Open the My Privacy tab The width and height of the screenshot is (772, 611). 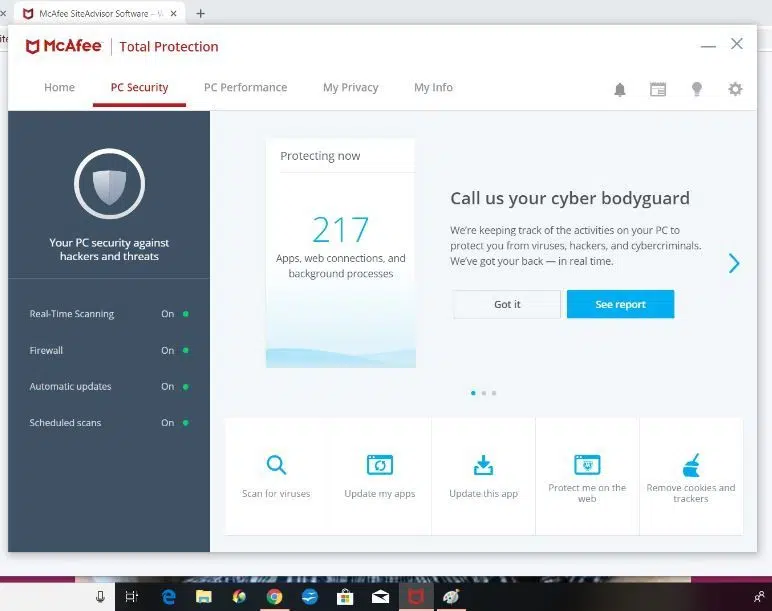click(351, 87)
